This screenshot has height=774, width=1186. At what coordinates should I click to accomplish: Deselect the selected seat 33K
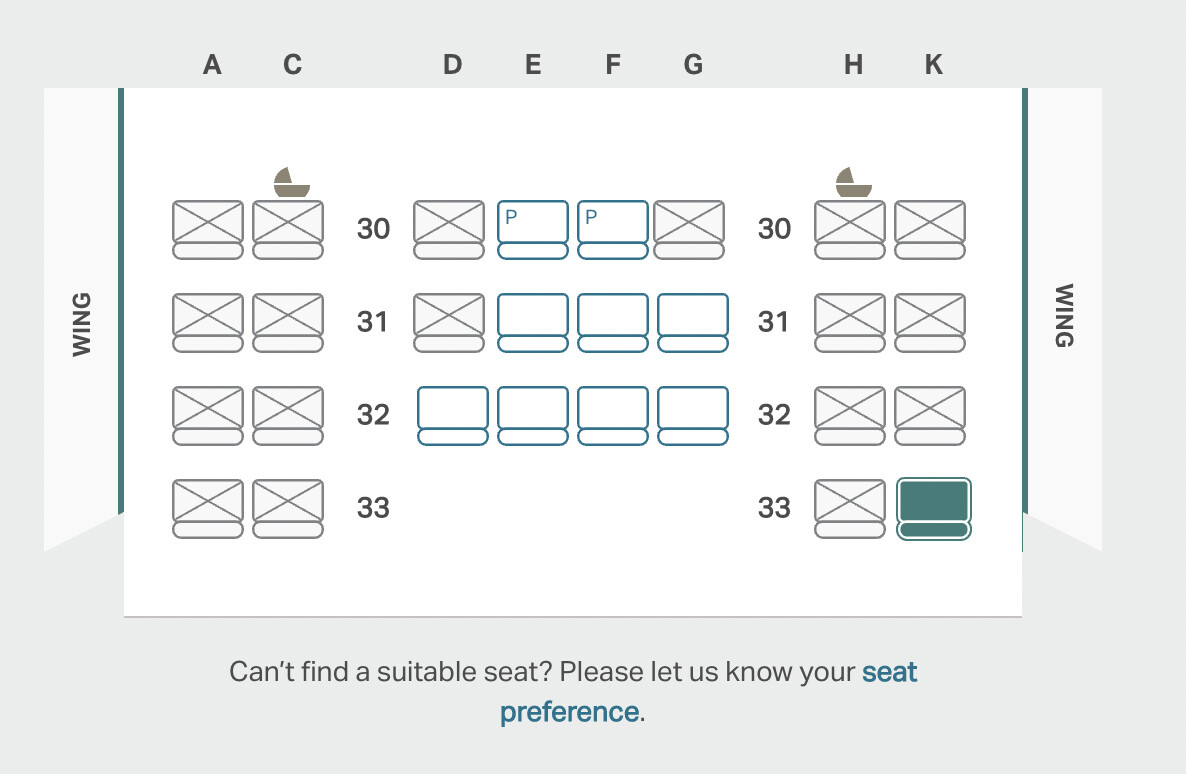click(x=933, y=508)
